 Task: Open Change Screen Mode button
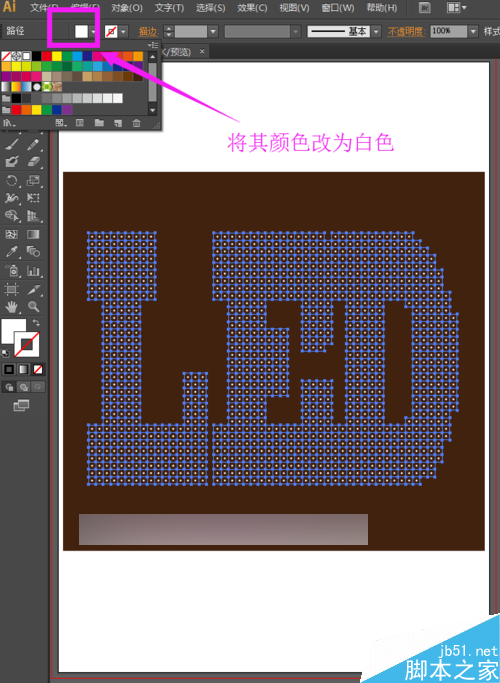(x=21, y=406)
